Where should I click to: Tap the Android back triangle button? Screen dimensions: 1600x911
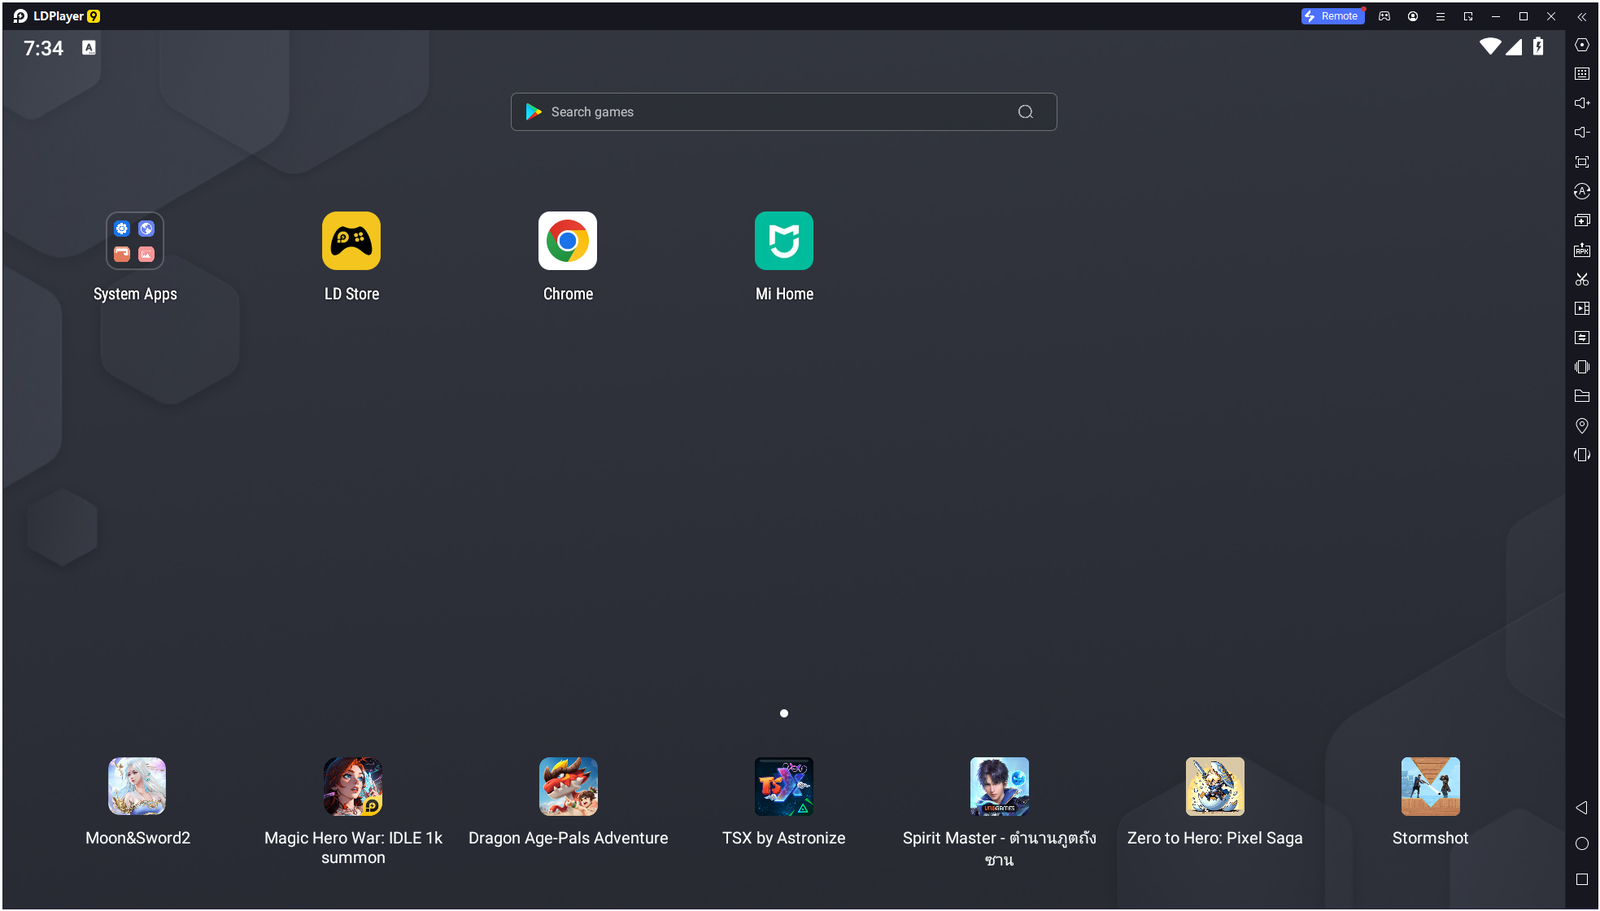[x=1582, y=807]
